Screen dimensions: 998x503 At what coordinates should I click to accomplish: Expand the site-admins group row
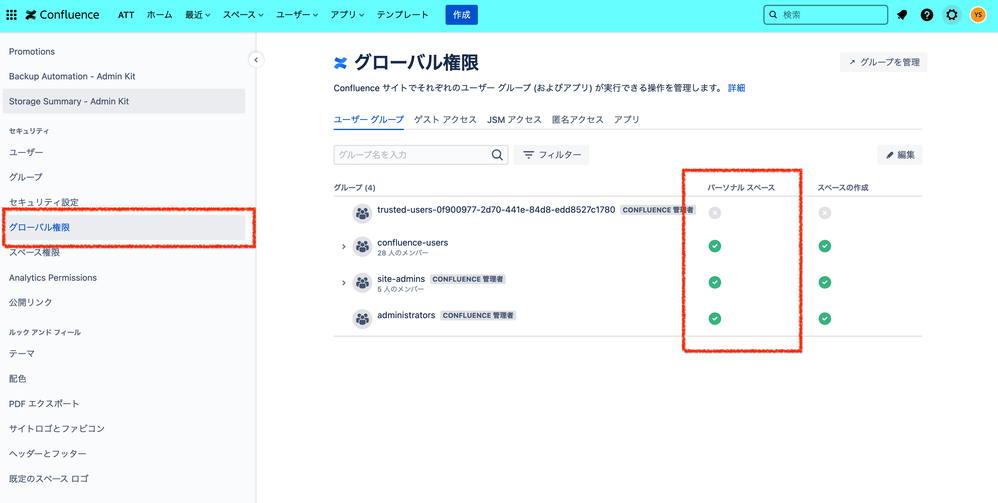[344, 283]
